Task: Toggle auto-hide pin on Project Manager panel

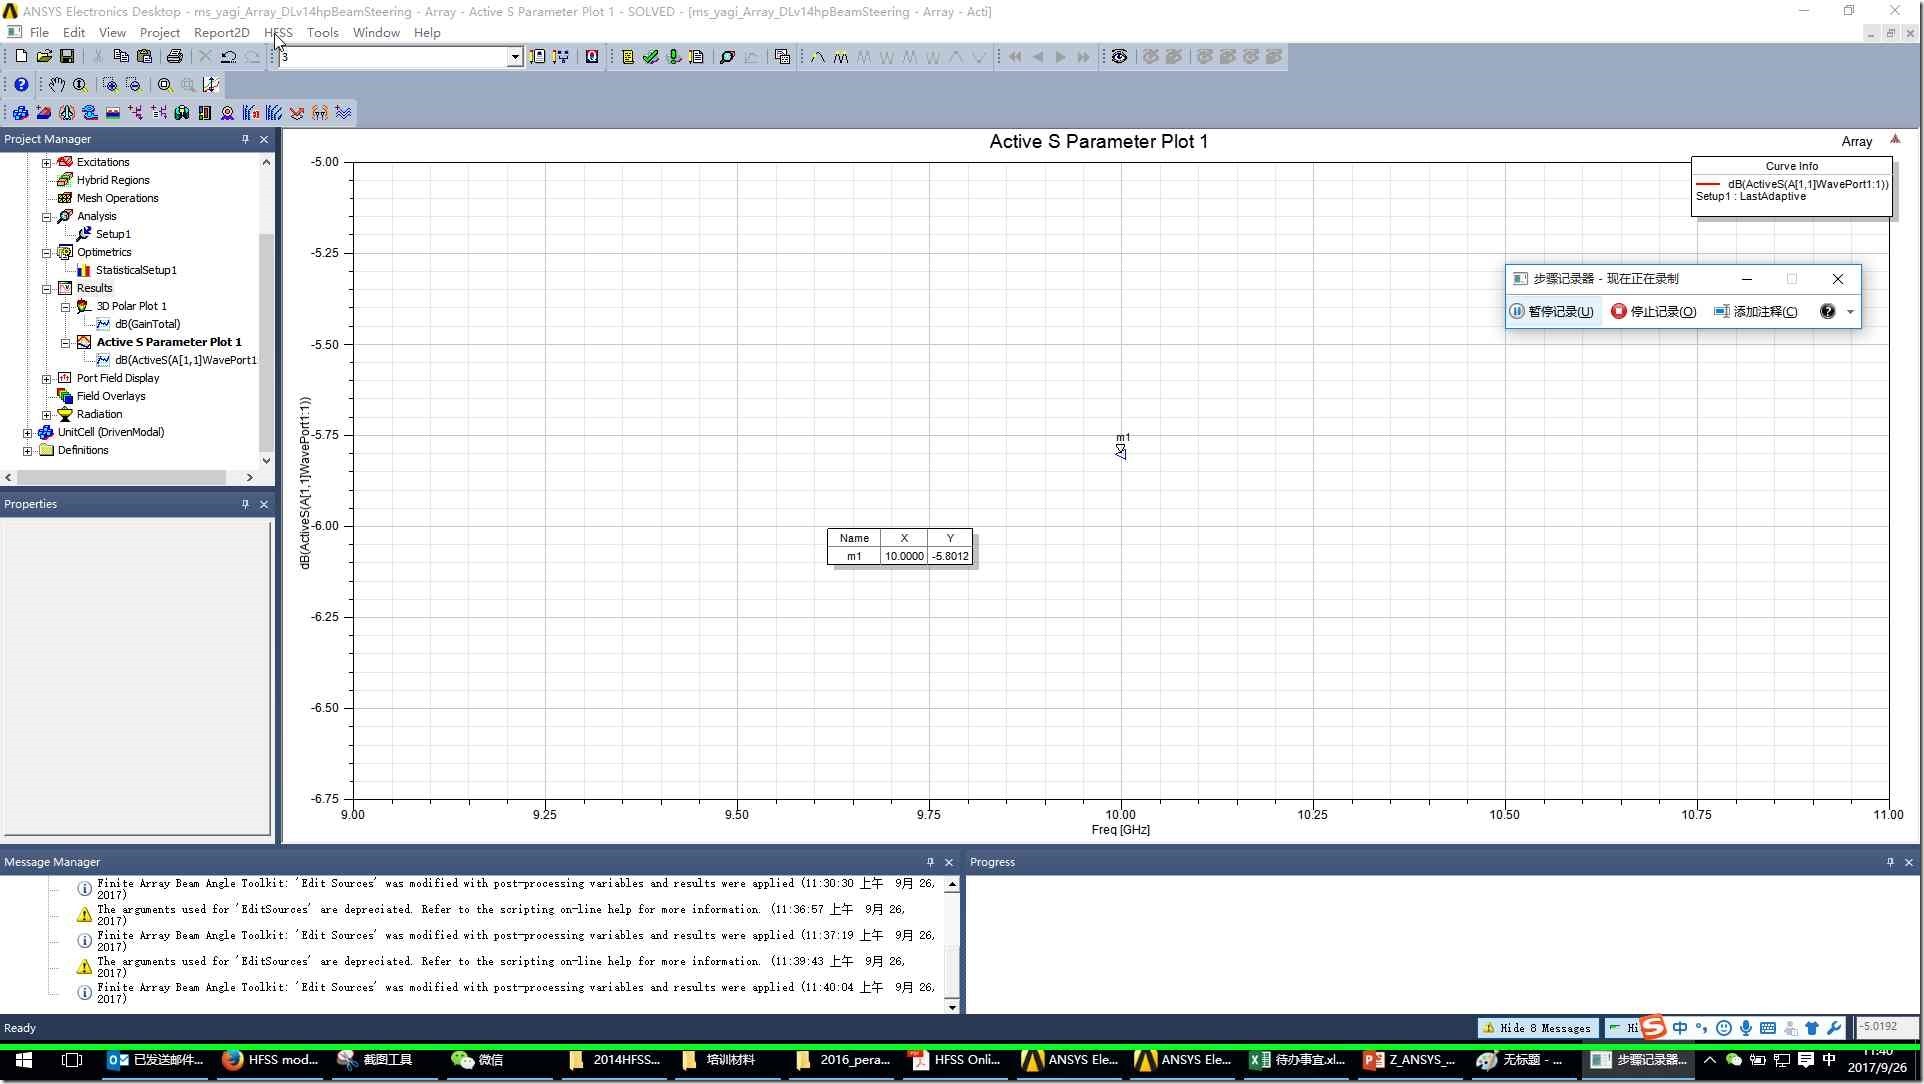Action: (245, 139)
